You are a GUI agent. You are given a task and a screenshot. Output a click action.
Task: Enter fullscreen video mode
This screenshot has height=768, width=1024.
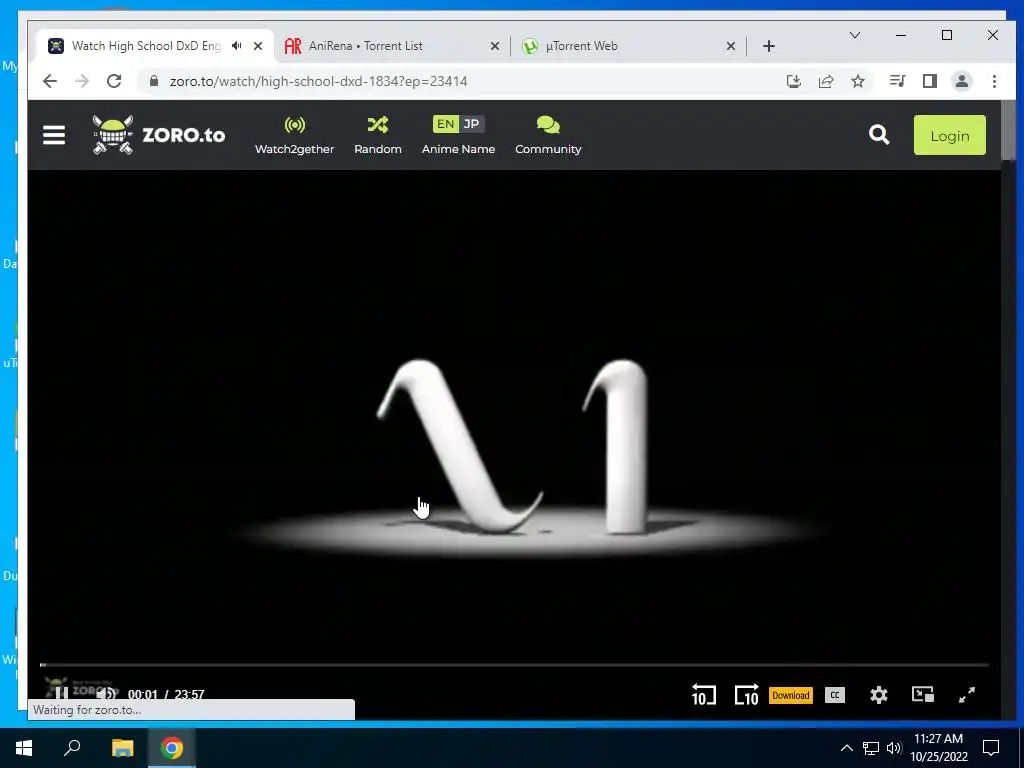(x=967, y=695)
